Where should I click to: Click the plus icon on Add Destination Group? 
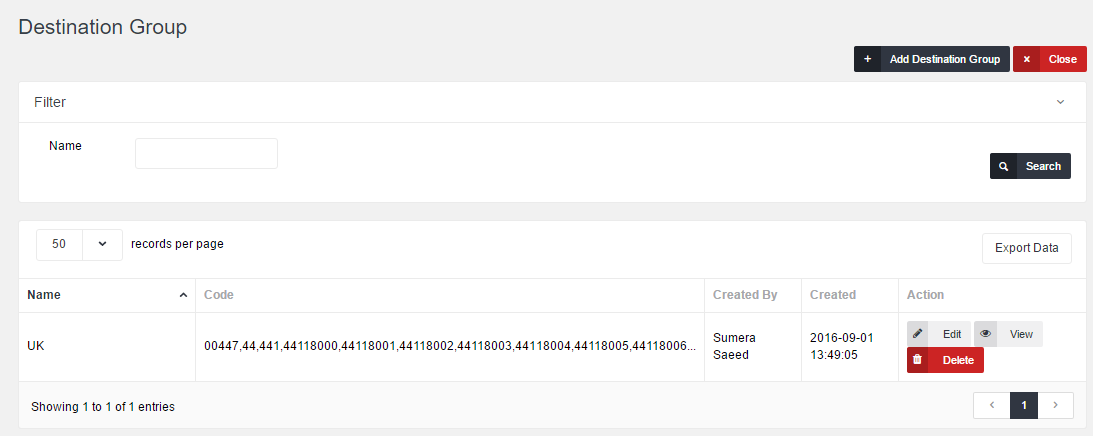click(x=867, y=59)
